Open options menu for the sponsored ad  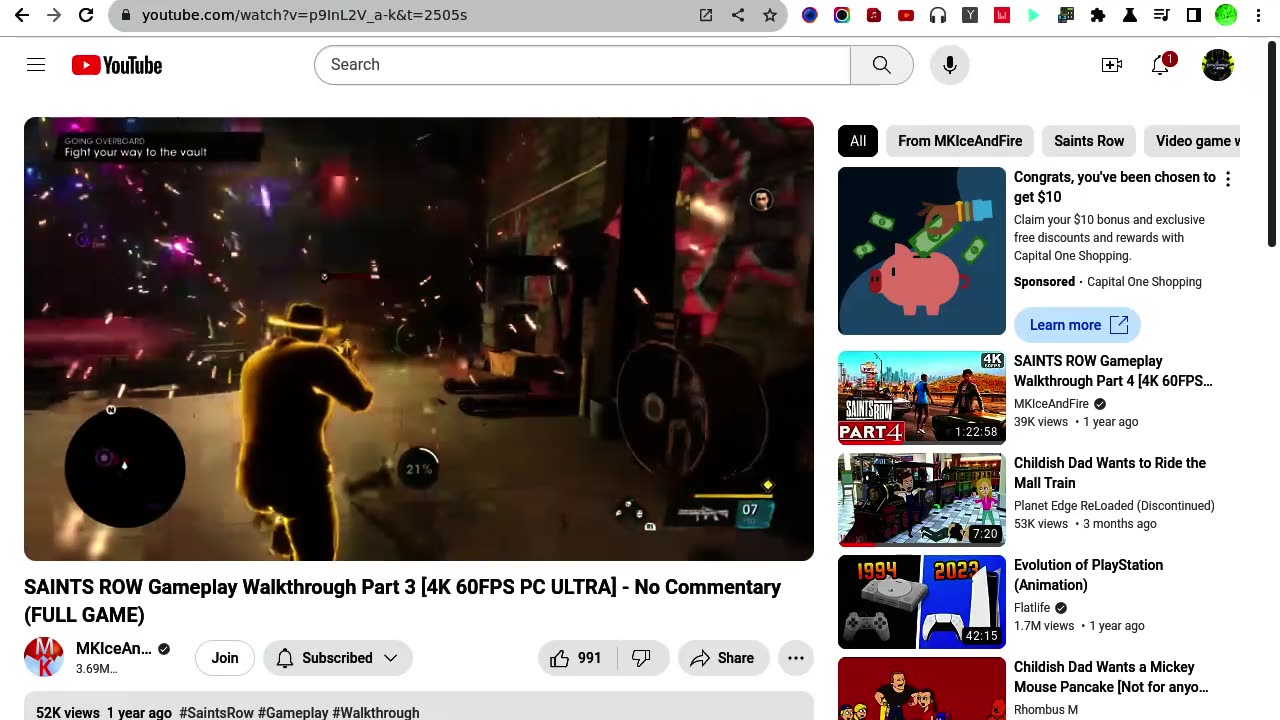(x=1228, y=179)
